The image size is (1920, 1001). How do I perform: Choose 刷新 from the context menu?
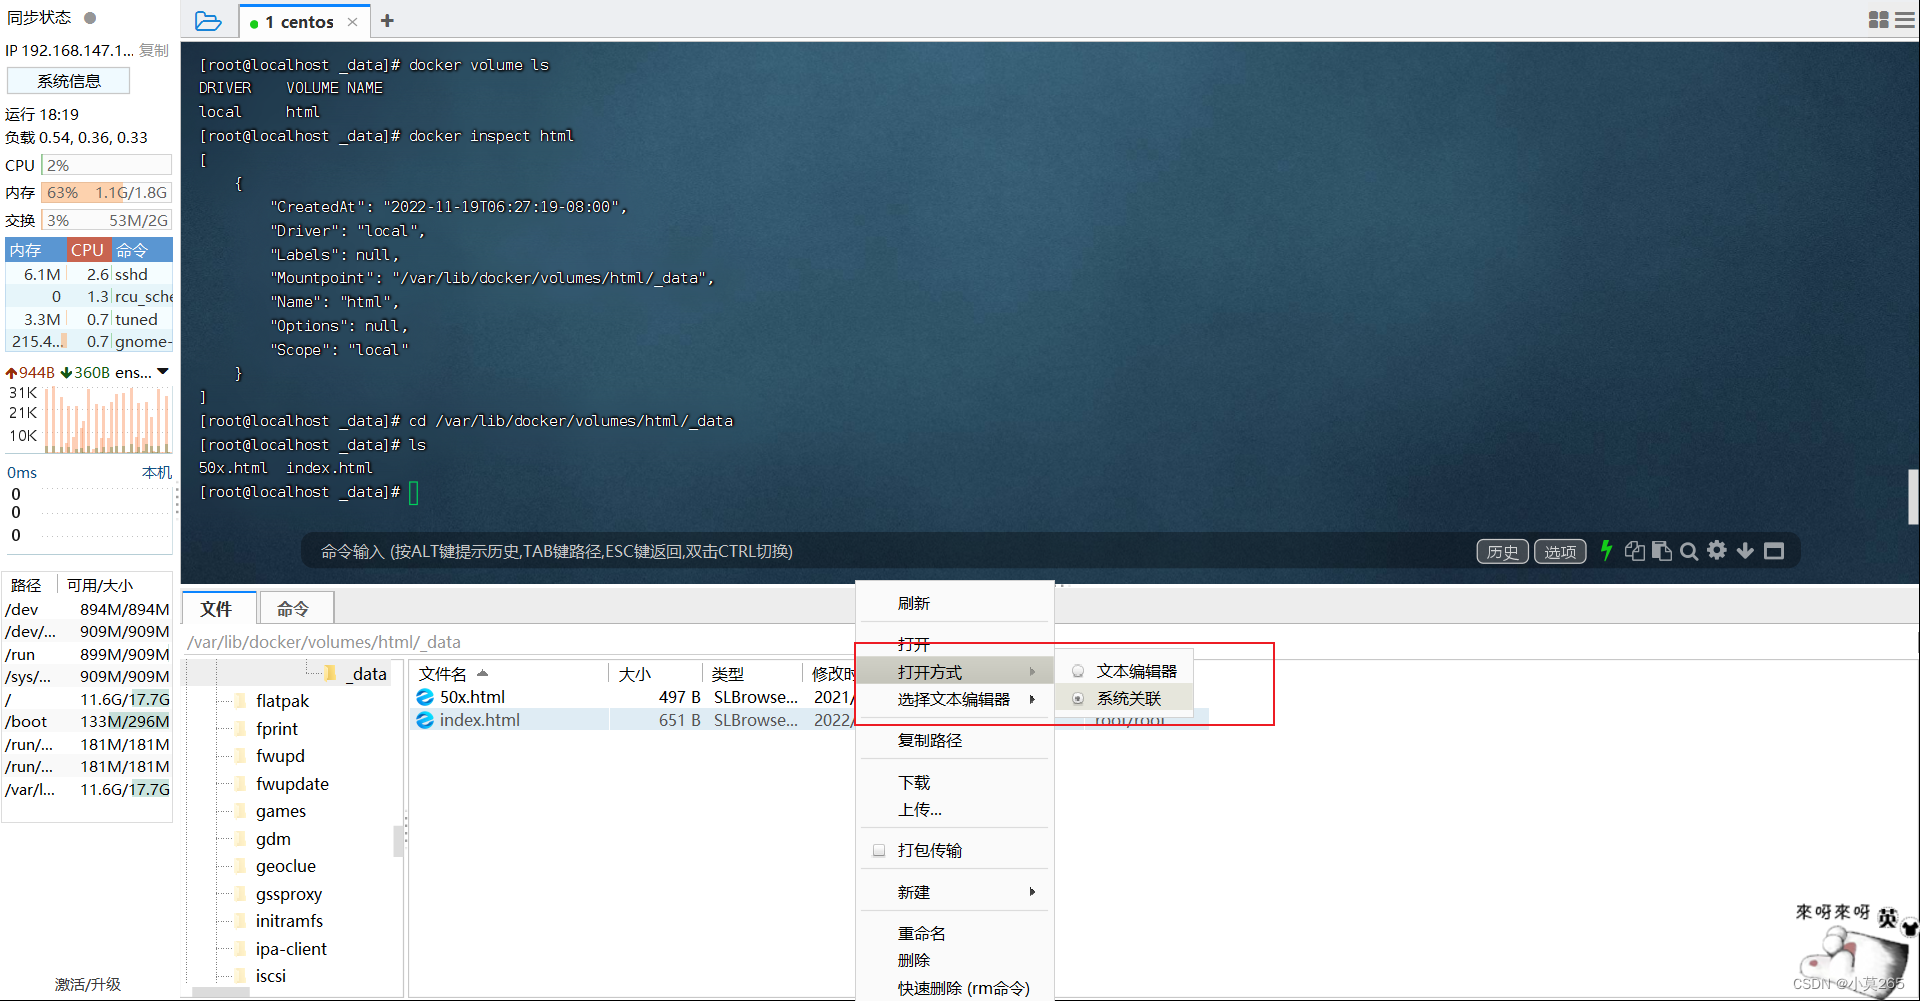coord(914,603)
